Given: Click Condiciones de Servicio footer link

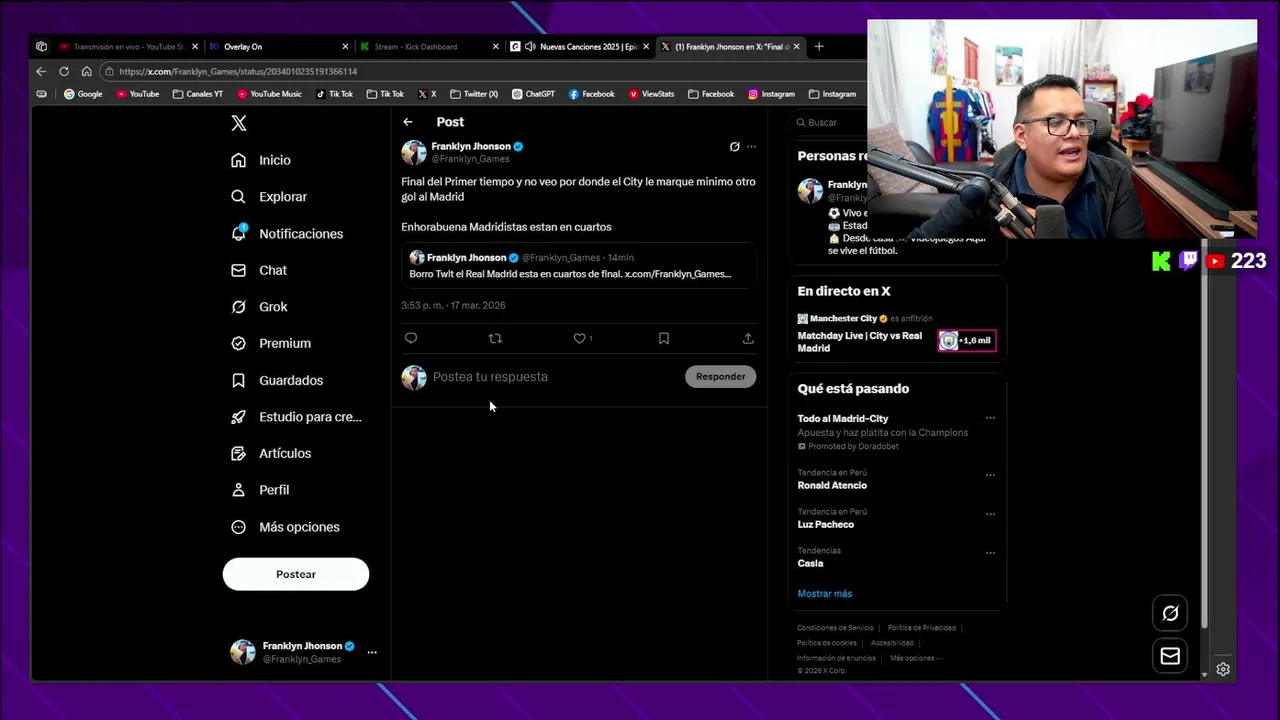Looking at the screenshot, I should pos(835,628).
